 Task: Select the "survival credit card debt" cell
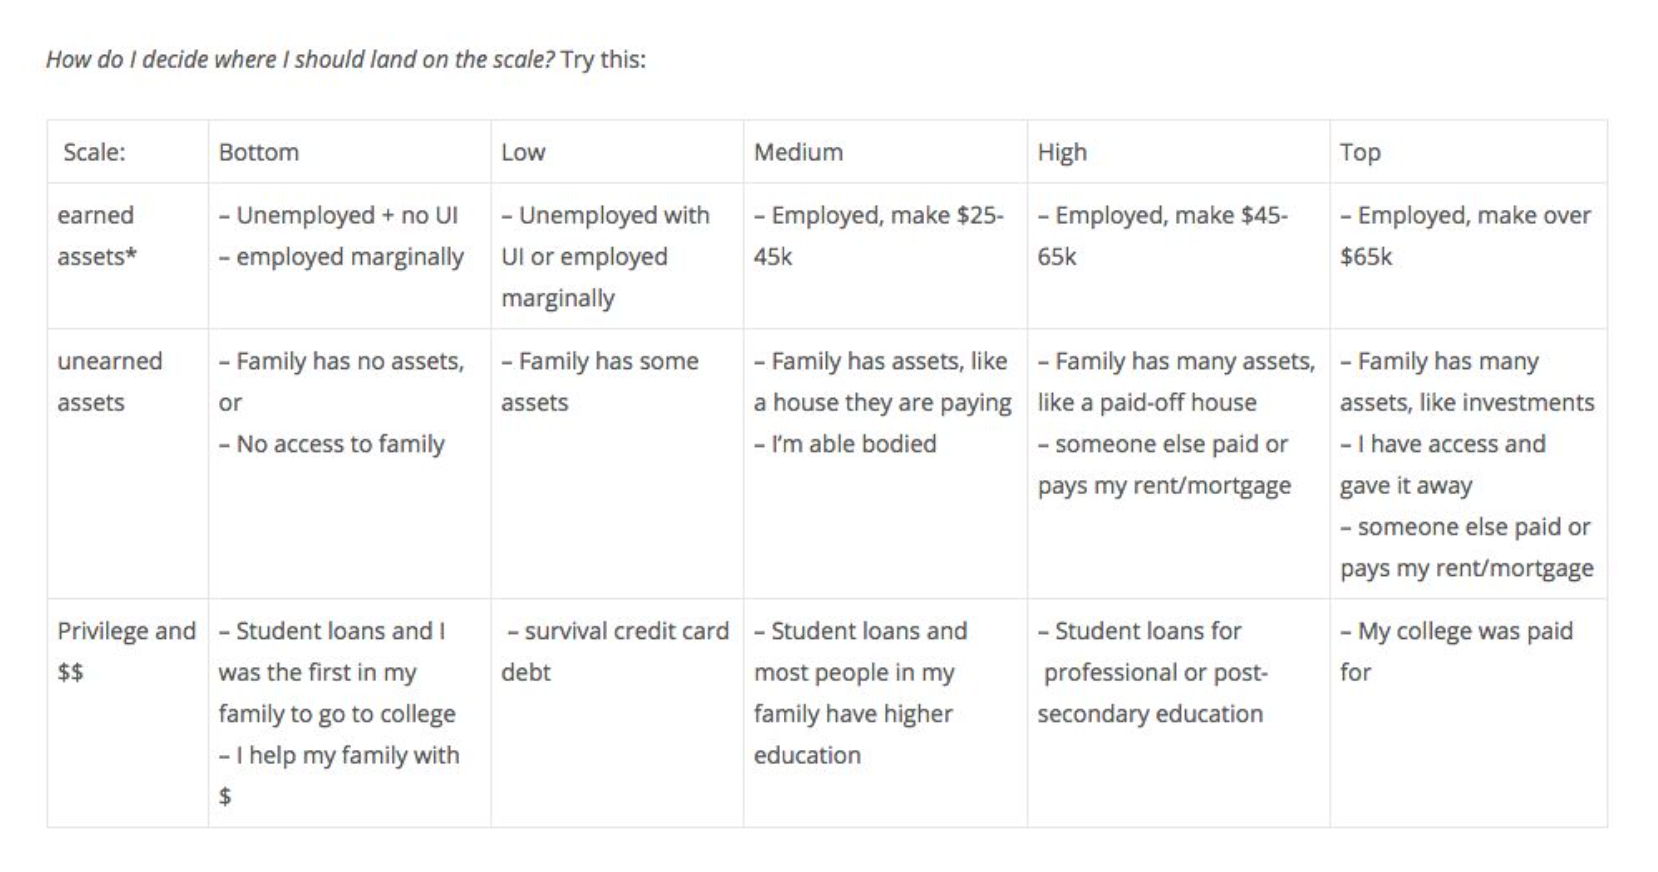tap(615, 651)
